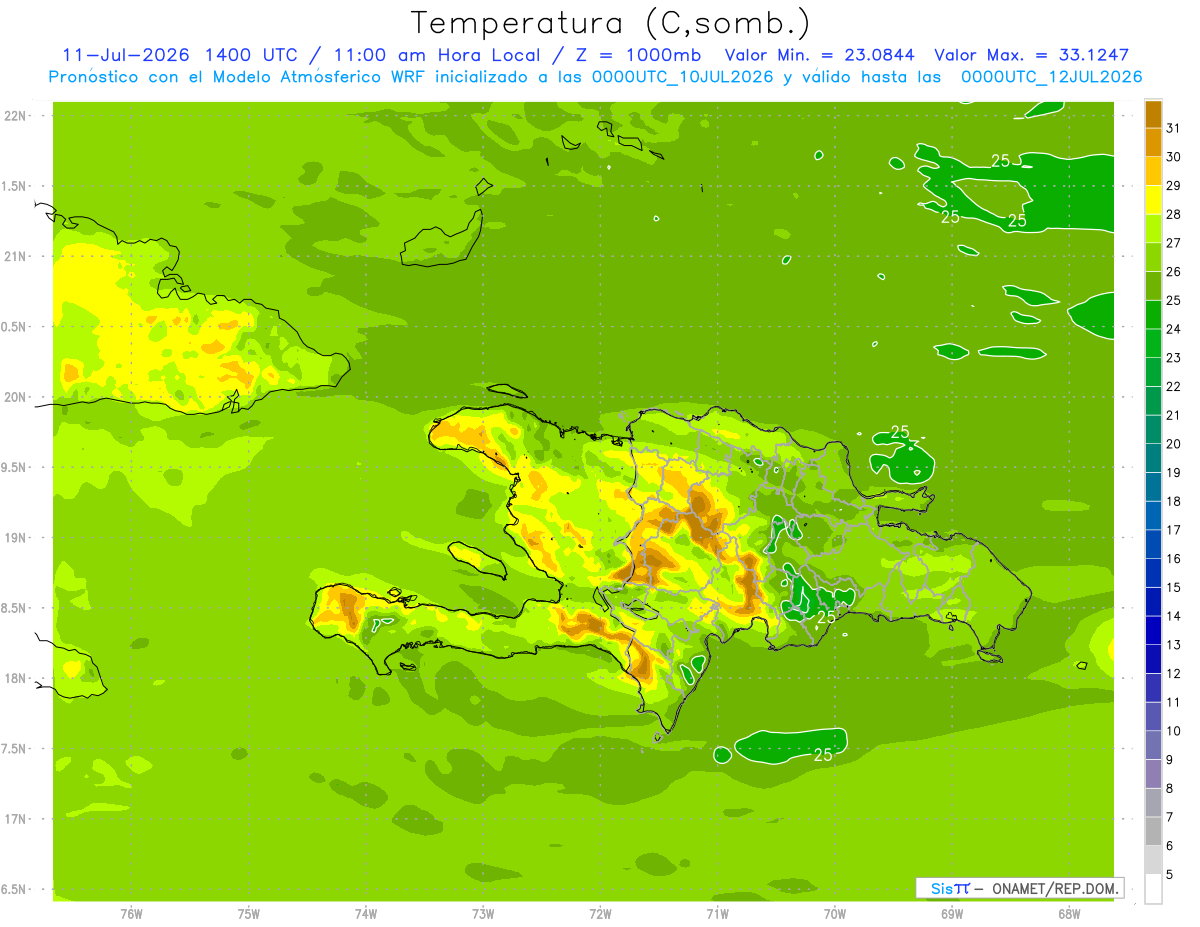This screenshot has width=1200, height=927.
Task: Click the "75W" longitude axis label
Action: tap(249, 913)
